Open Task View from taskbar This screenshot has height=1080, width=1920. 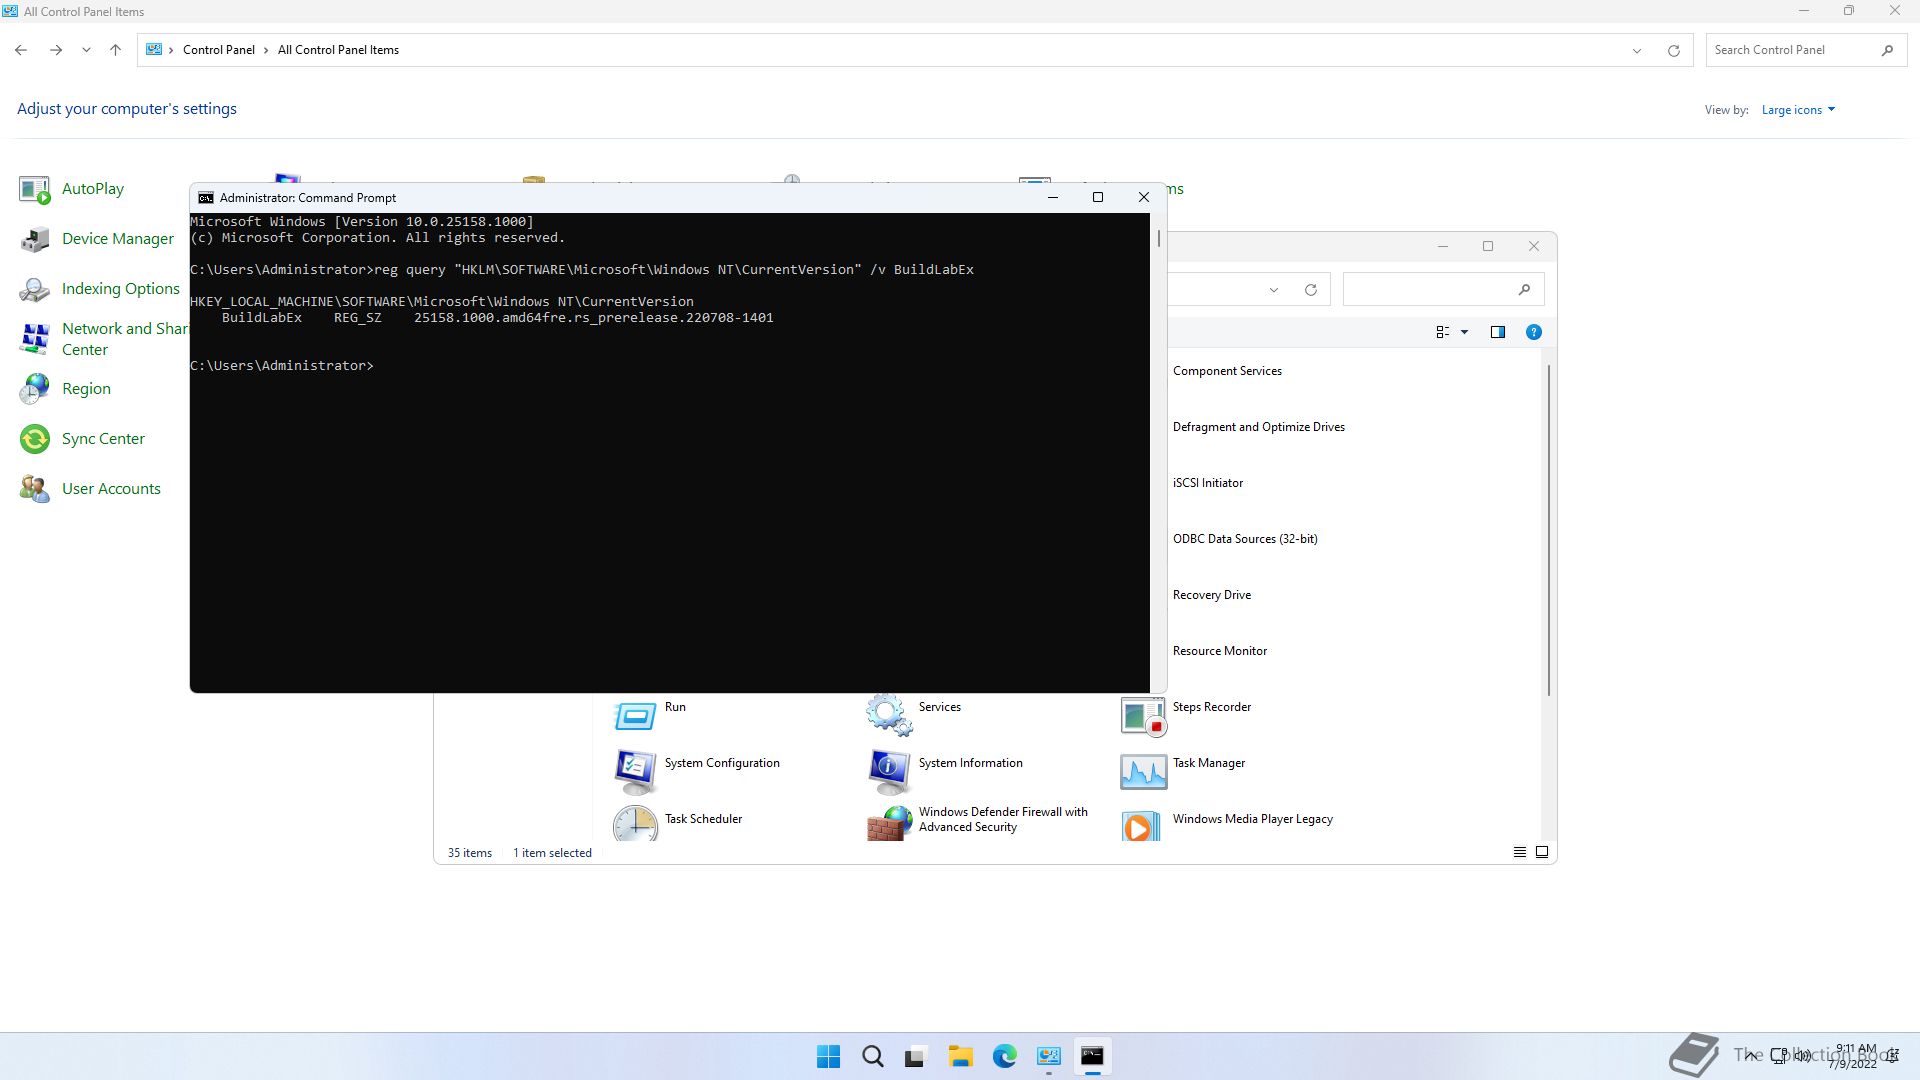(x=916, y=1056)
